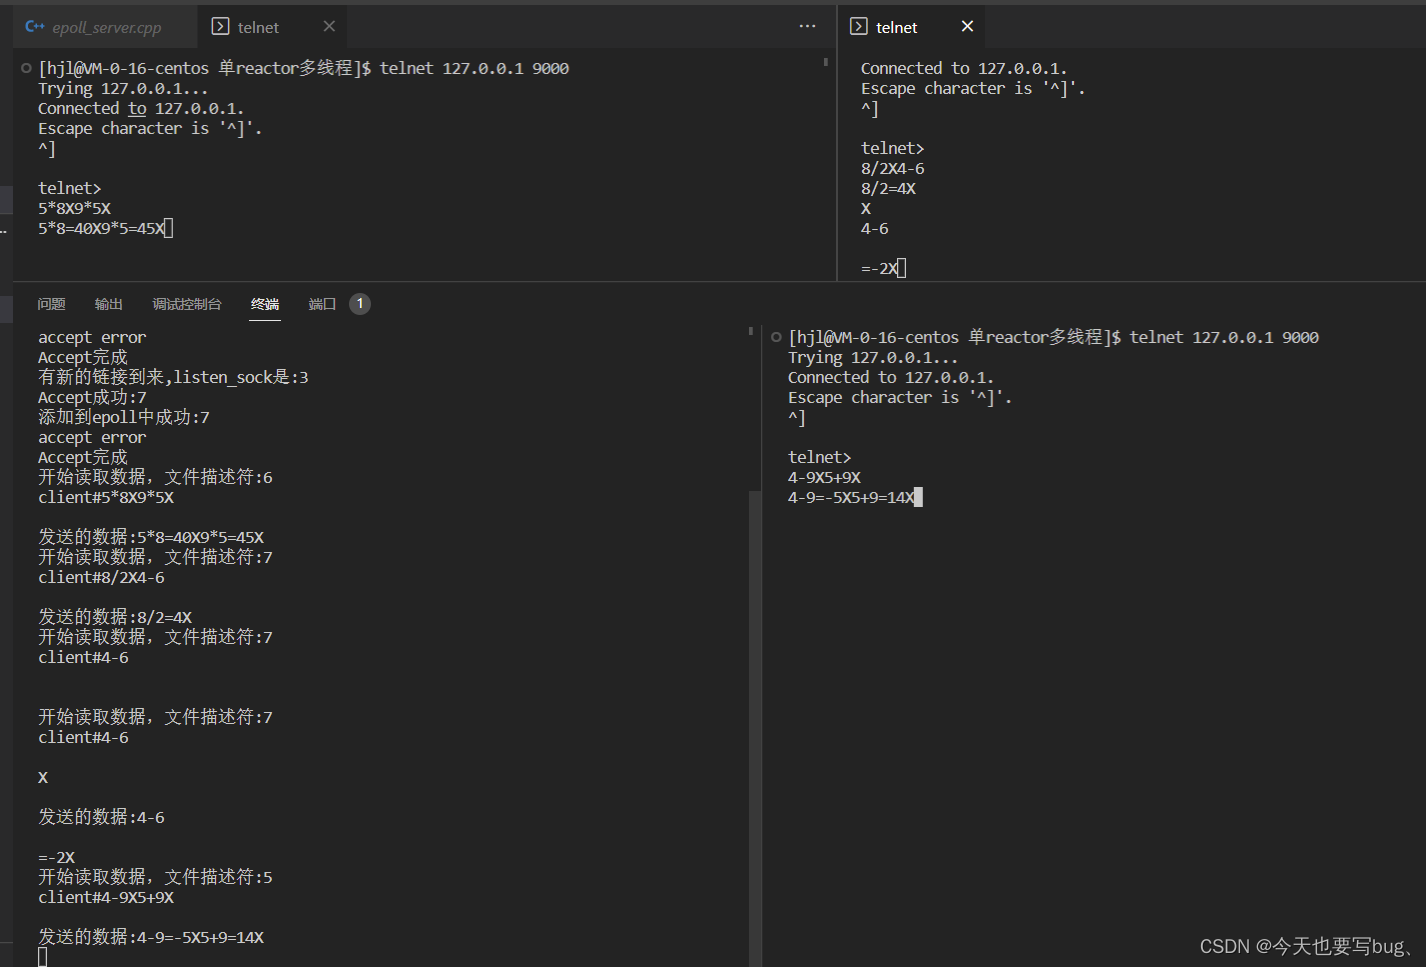Click the '=-2X' line in top-right telnet

click(879, 268)
